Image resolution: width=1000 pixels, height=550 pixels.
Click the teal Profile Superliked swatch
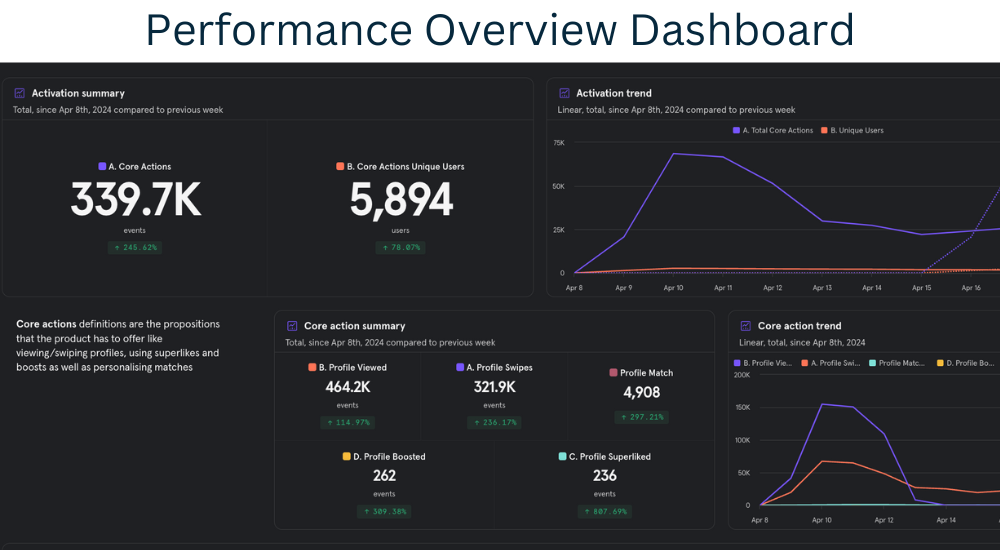[563, 457]
